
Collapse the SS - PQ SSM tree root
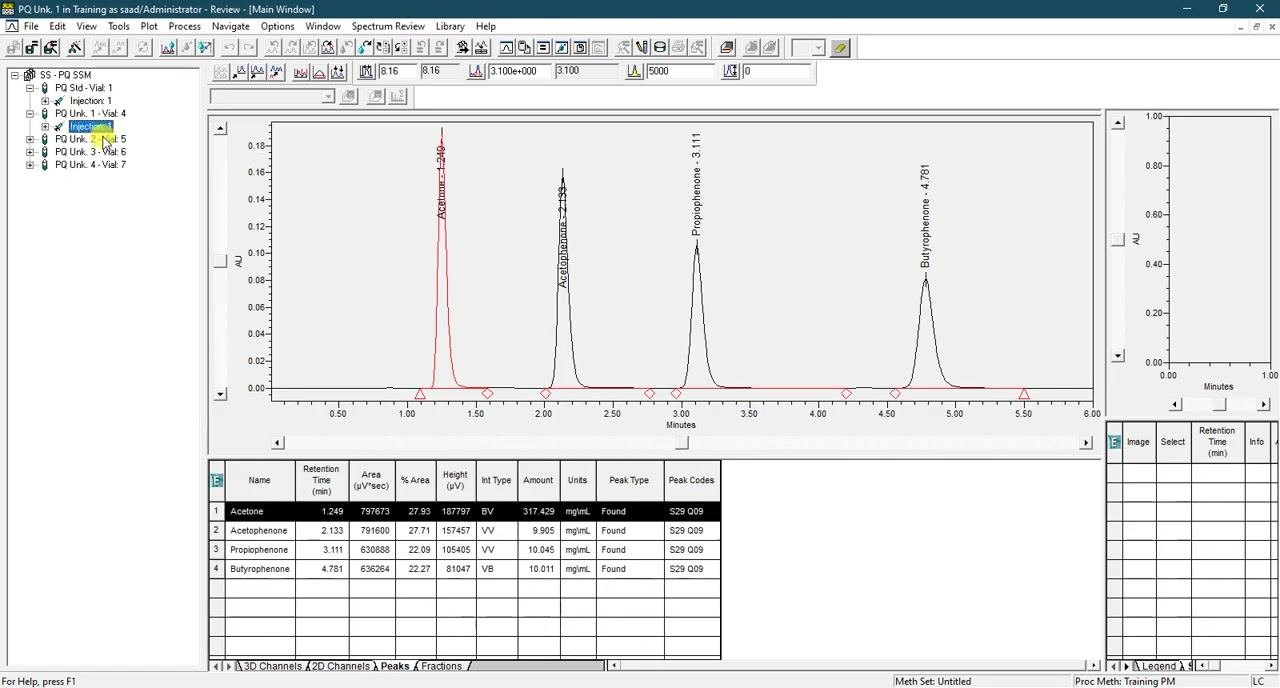15,75
